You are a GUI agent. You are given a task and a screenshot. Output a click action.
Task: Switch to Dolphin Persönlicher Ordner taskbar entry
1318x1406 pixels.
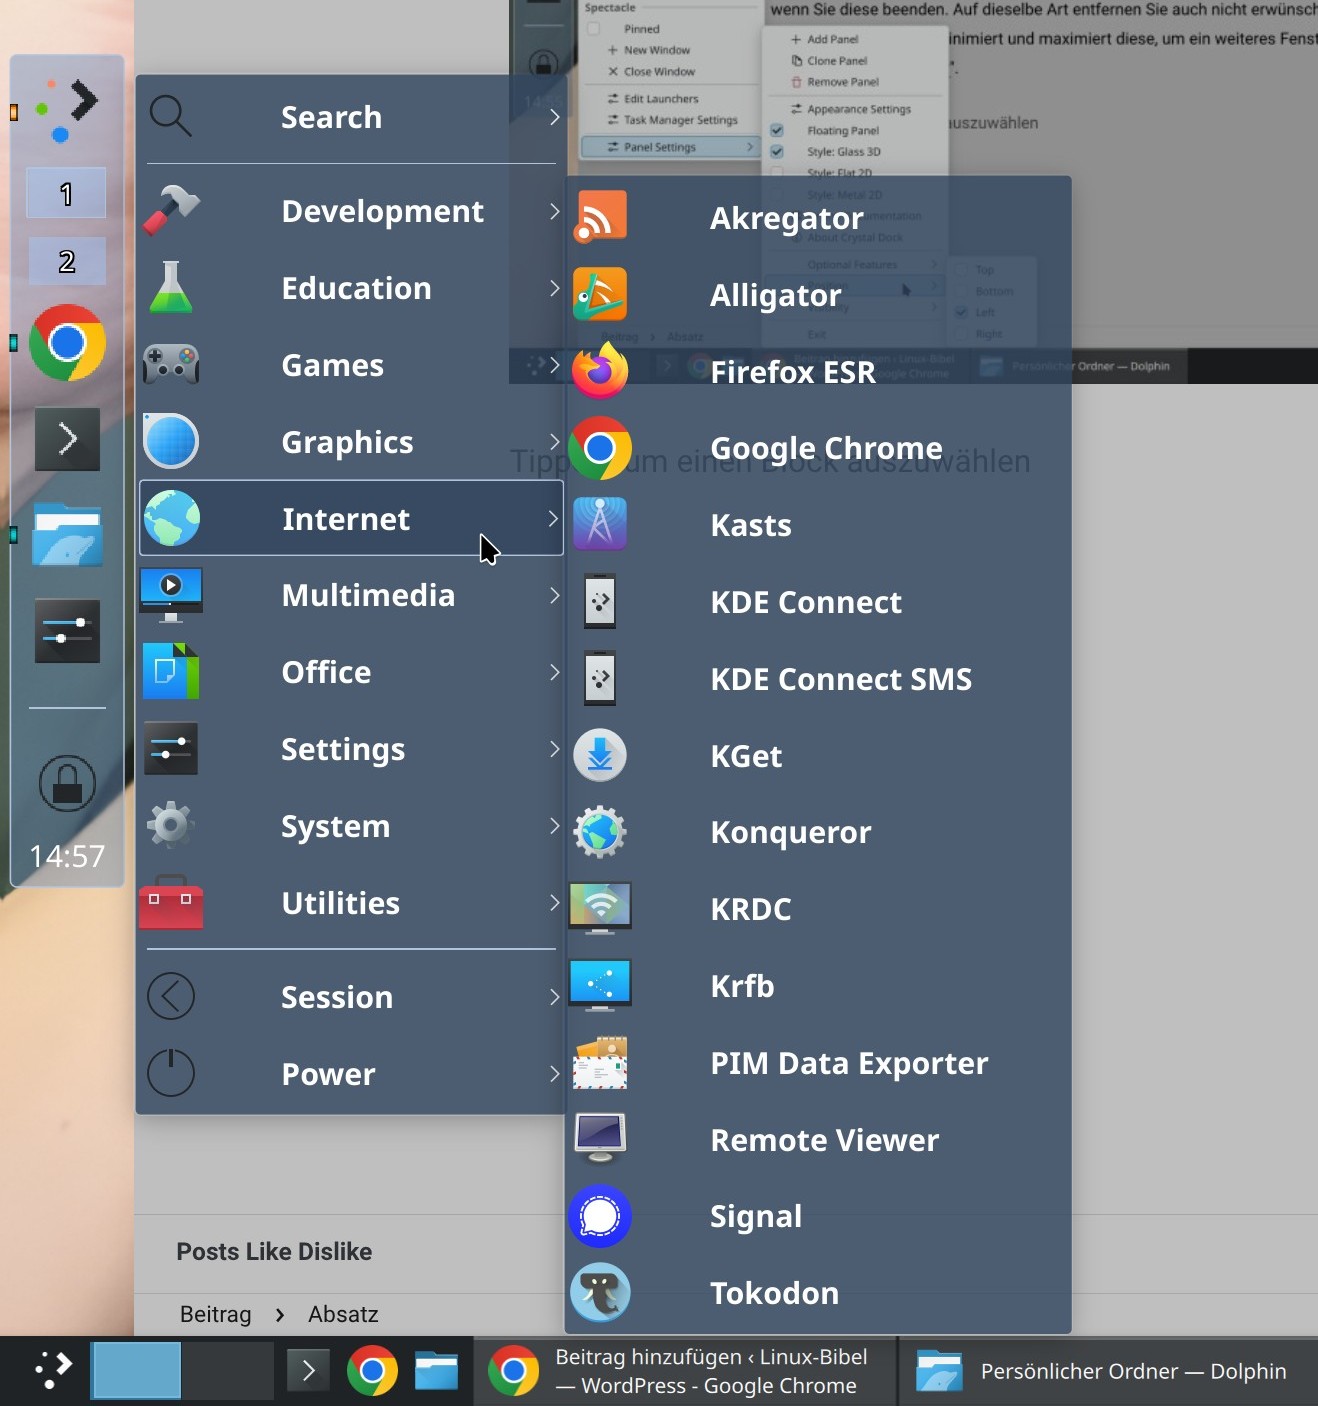point(1108,1371)
